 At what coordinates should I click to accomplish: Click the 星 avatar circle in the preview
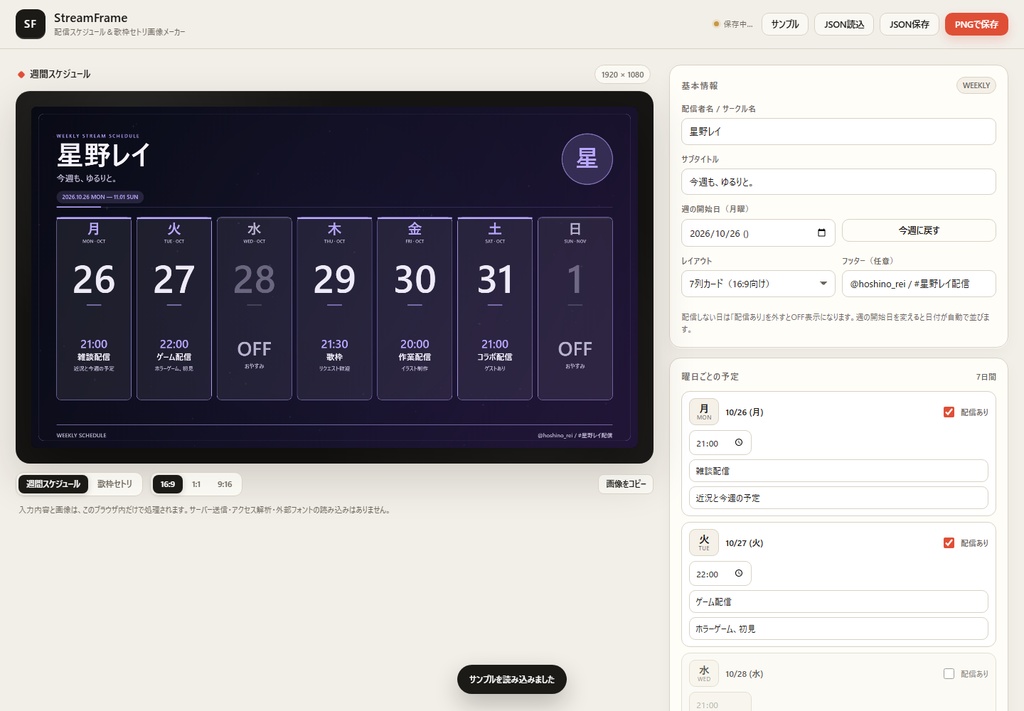click(x=587, y=159)
